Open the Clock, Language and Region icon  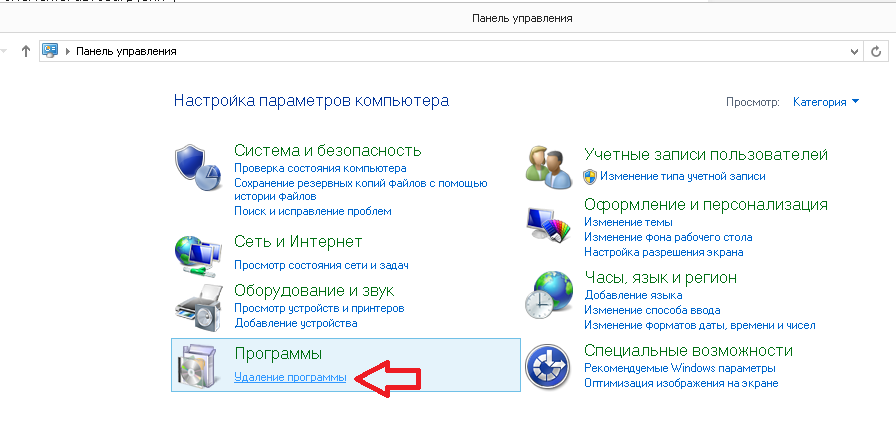pyautogui.click(x=547, y=295)
